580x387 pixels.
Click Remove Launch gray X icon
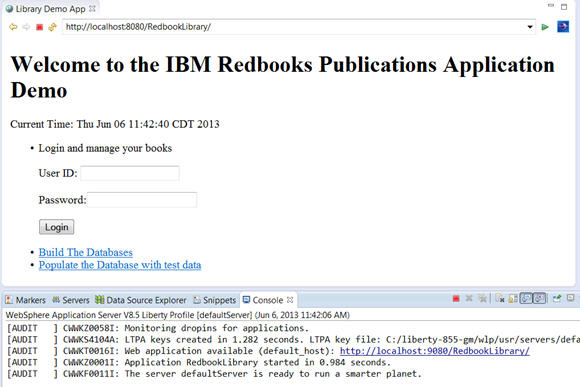tap(469, 298)
